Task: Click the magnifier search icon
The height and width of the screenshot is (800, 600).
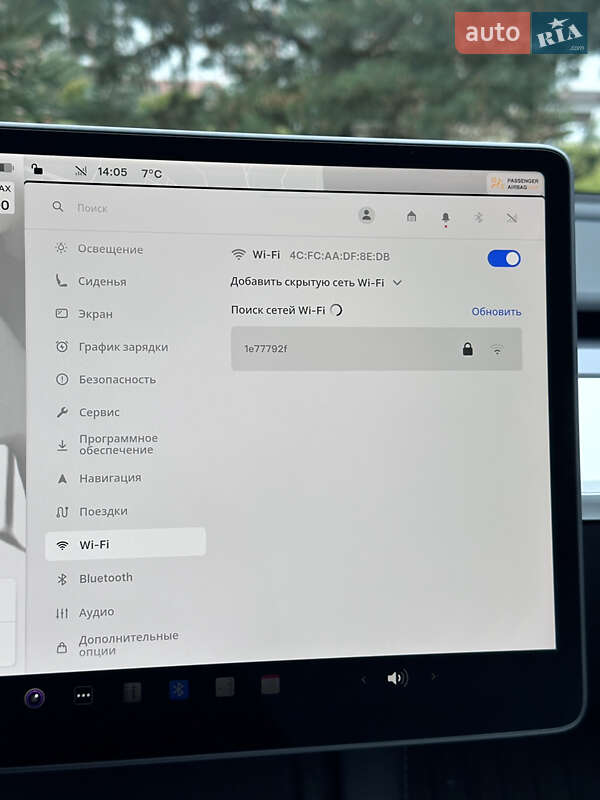Action: [58, 207]
